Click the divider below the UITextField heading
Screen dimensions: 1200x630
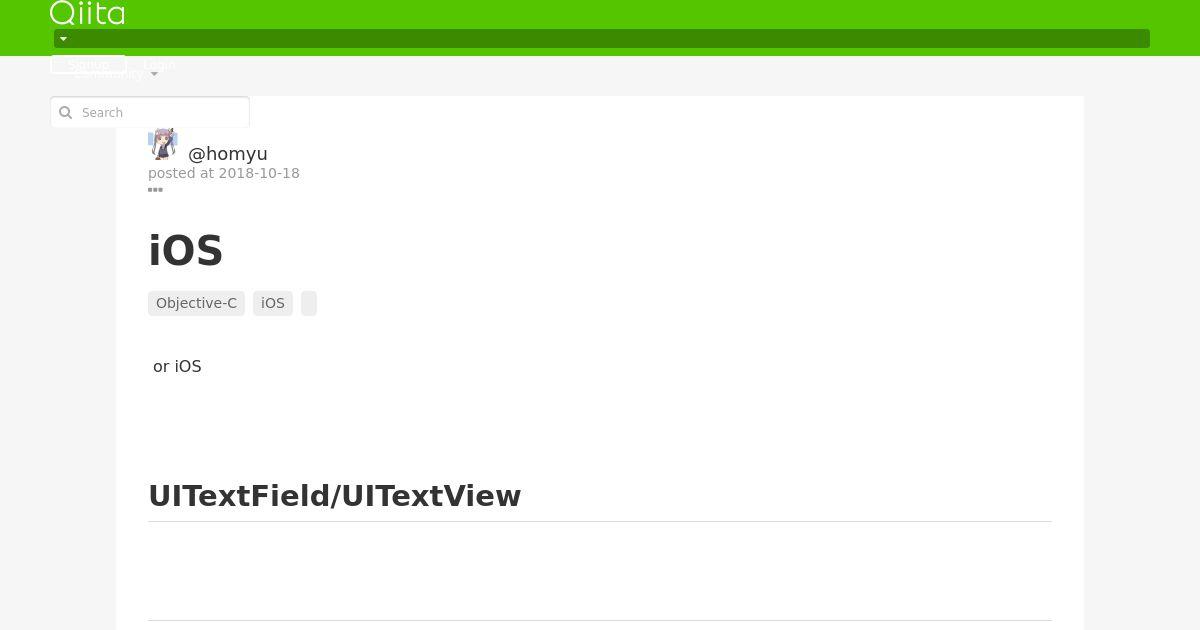tap(600, 521)
